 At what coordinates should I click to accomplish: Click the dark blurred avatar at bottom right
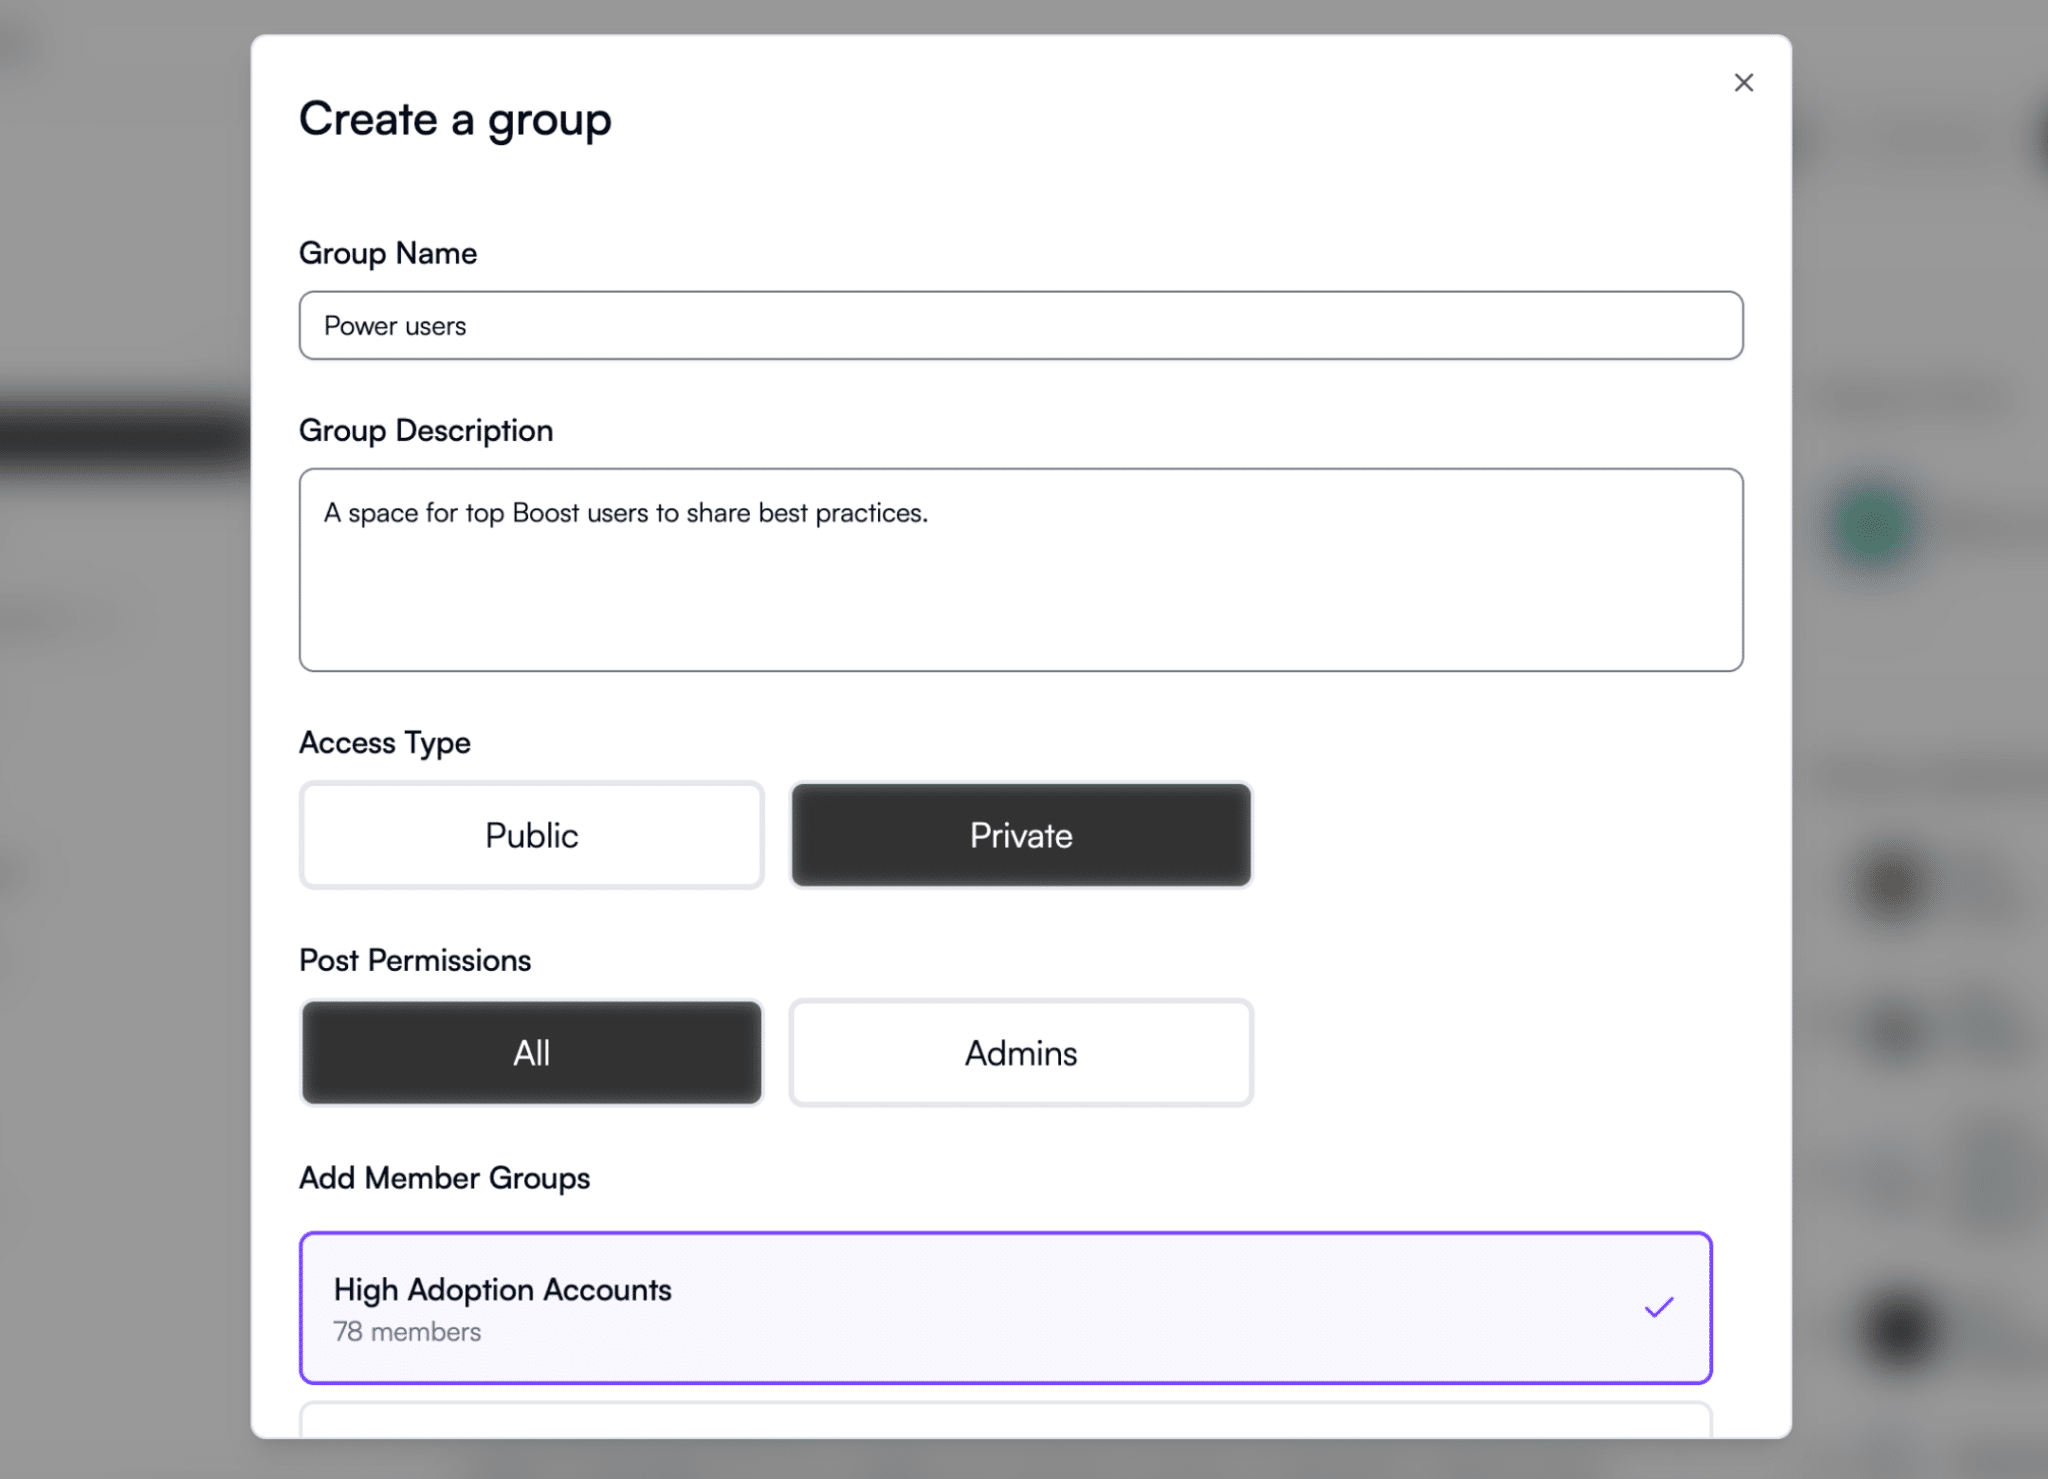click(1898, 1331)
